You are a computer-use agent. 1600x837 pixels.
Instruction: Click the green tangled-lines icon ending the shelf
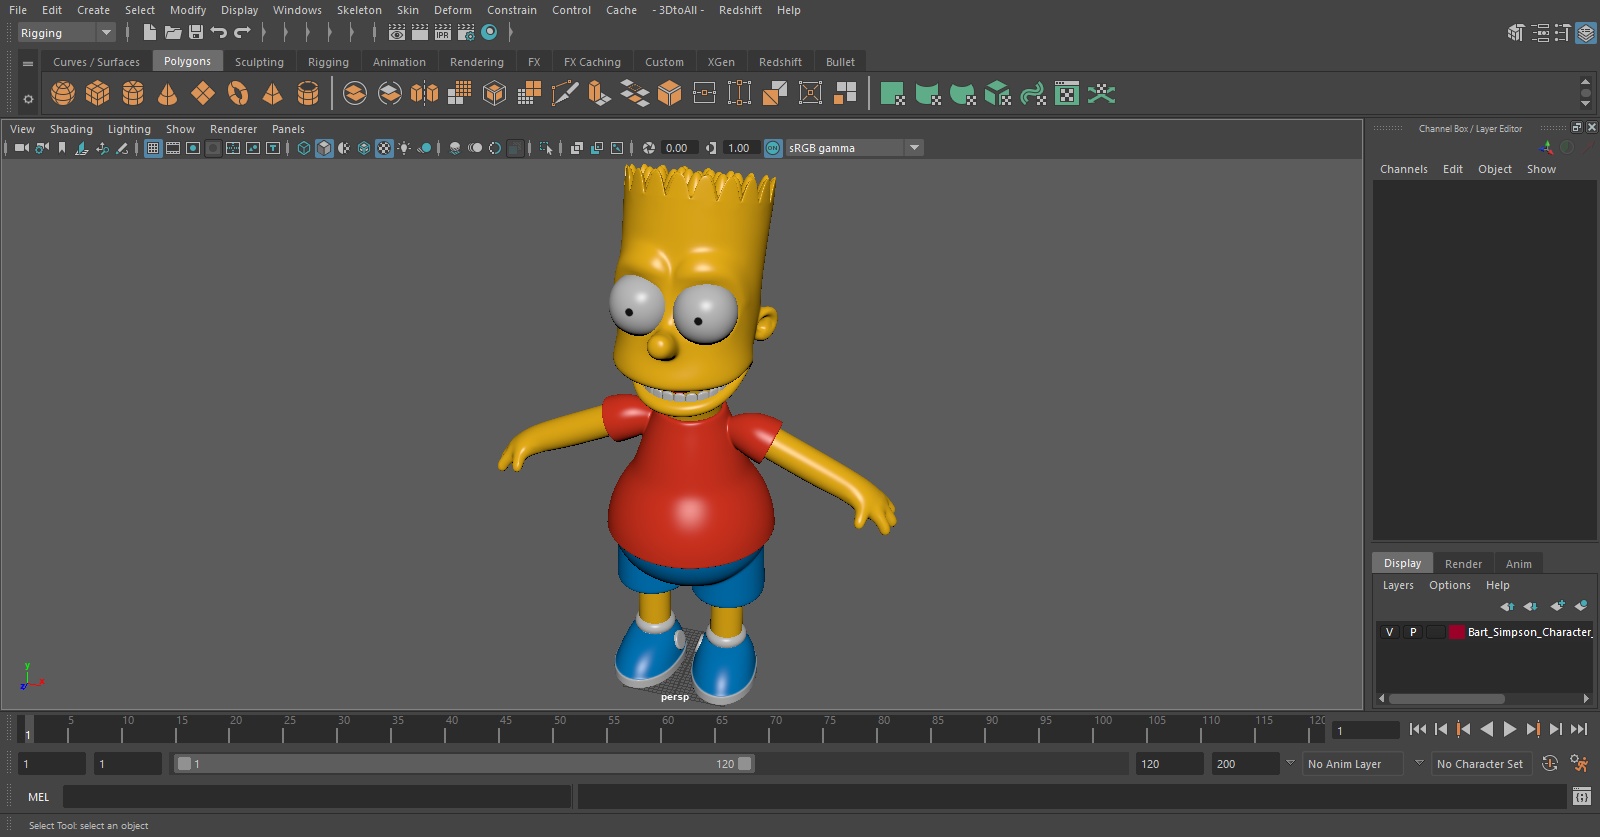click(x=1101, y=94)
